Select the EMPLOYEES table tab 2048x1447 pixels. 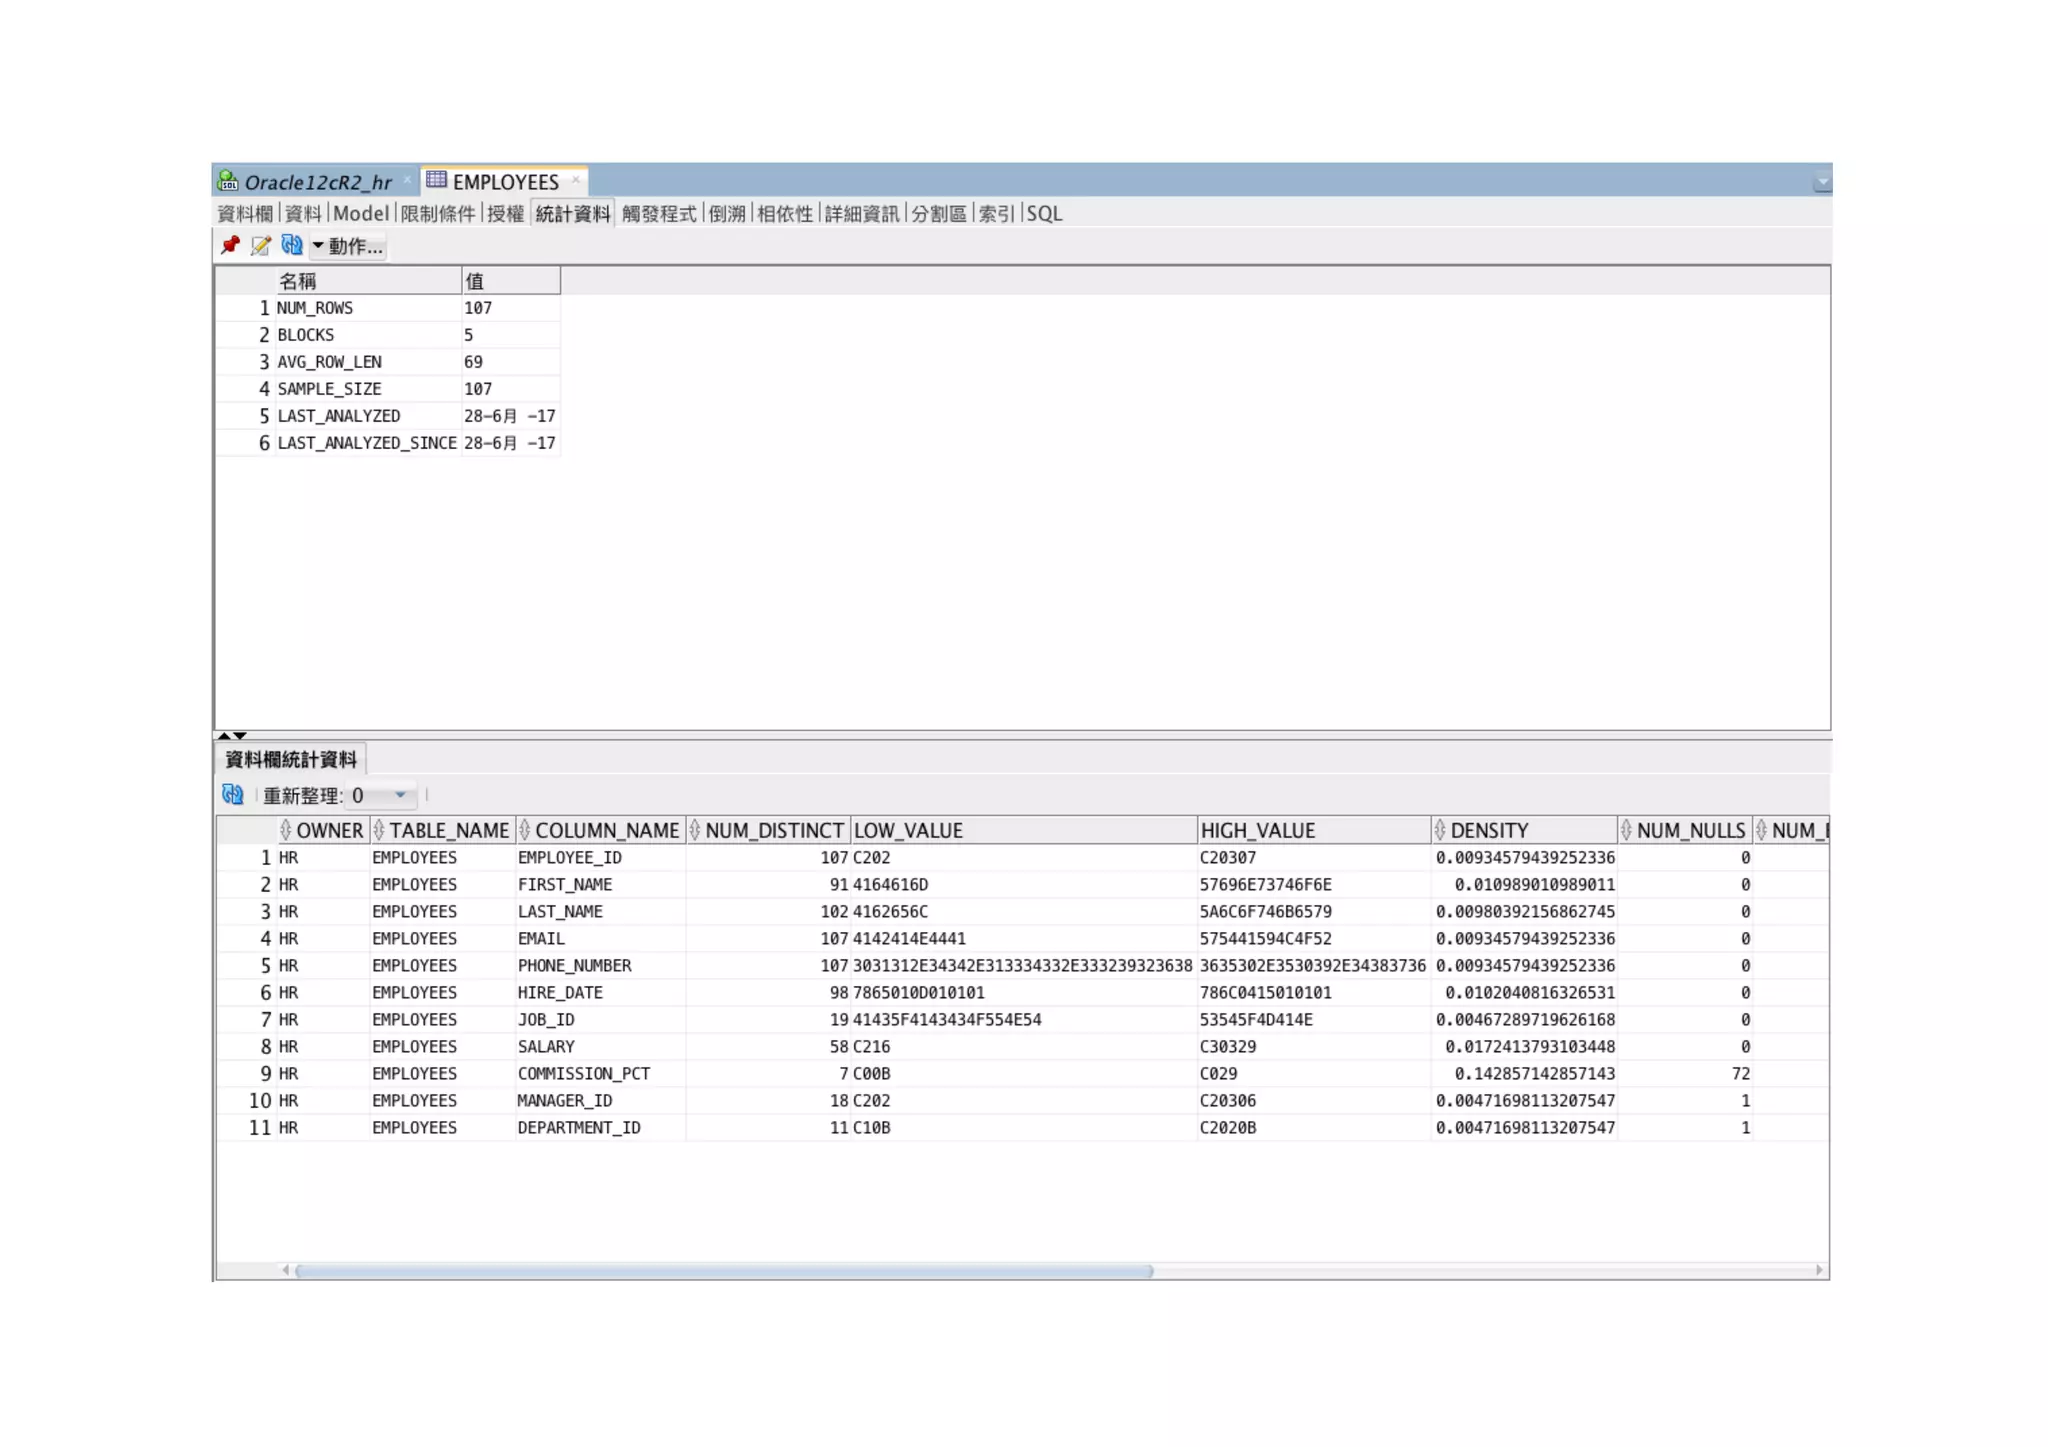(x=505, y=182)
